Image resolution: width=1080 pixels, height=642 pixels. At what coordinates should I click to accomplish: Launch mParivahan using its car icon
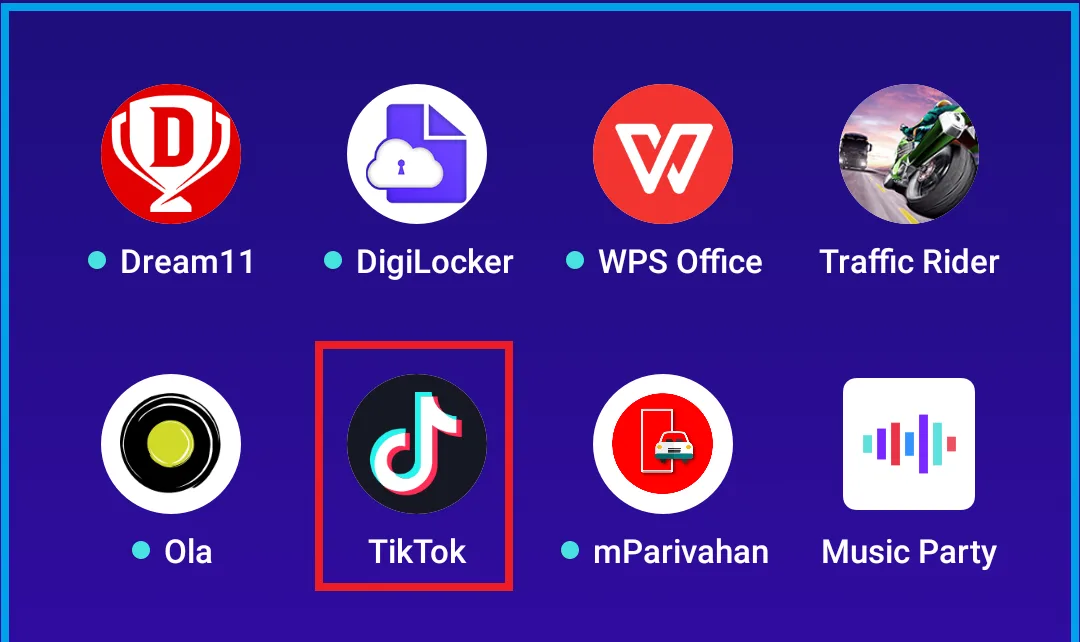[663, 444]
